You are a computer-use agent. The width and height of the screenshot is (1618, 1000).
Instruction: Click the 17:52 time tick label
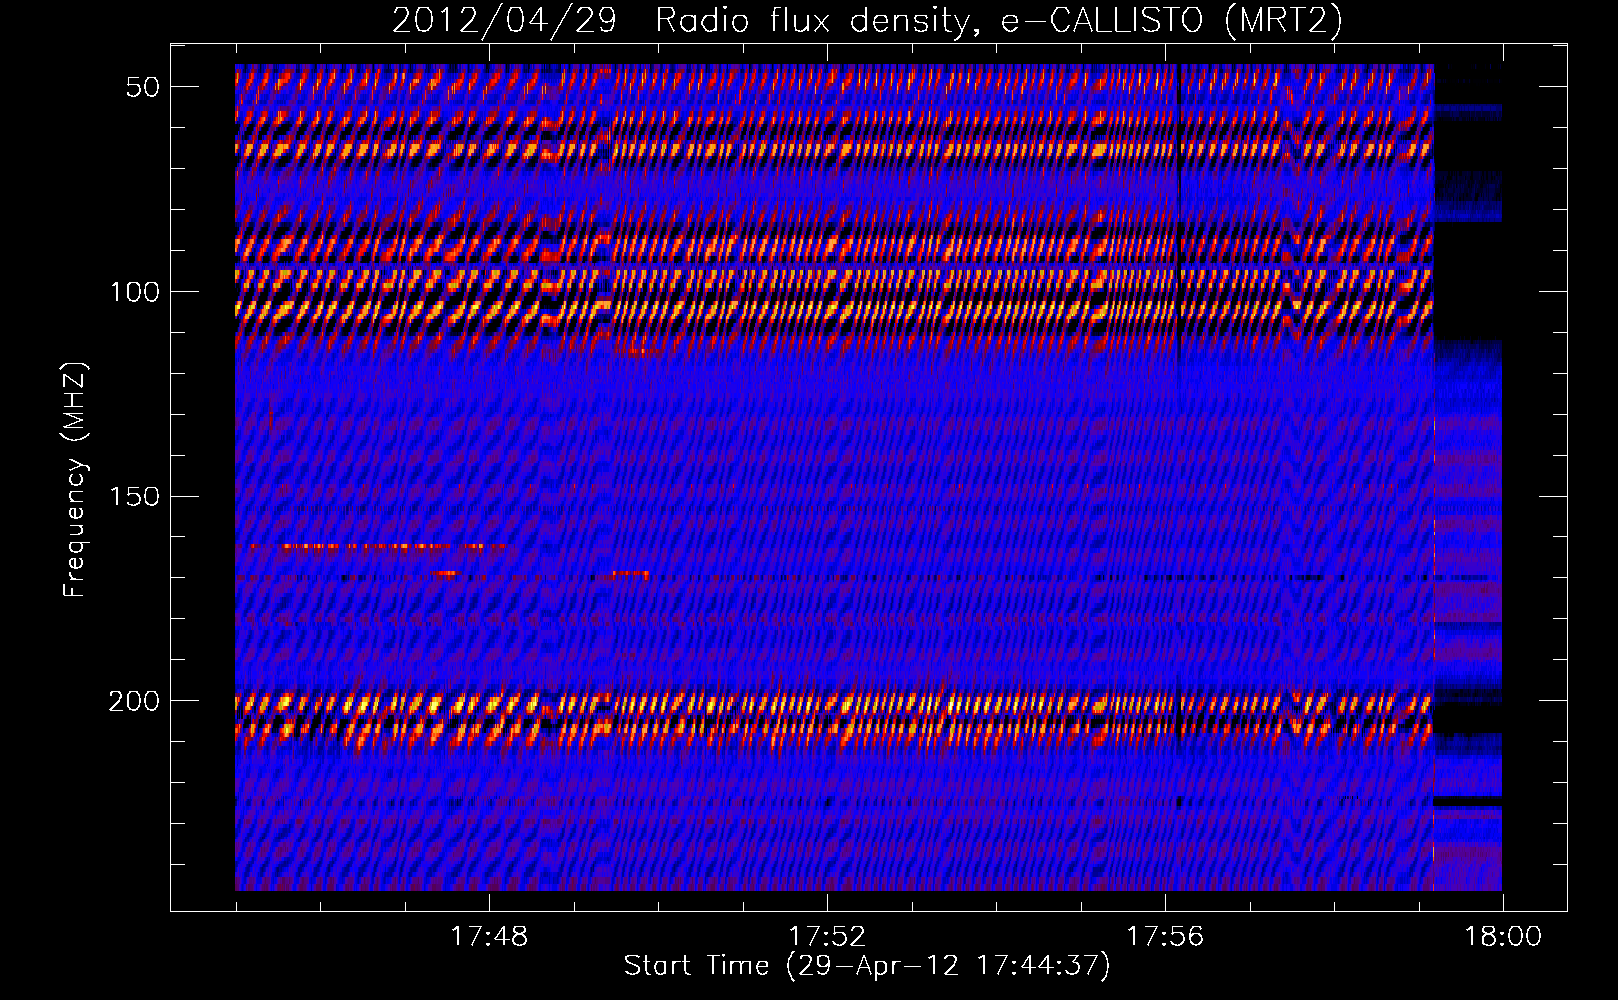tap(827, 937)
